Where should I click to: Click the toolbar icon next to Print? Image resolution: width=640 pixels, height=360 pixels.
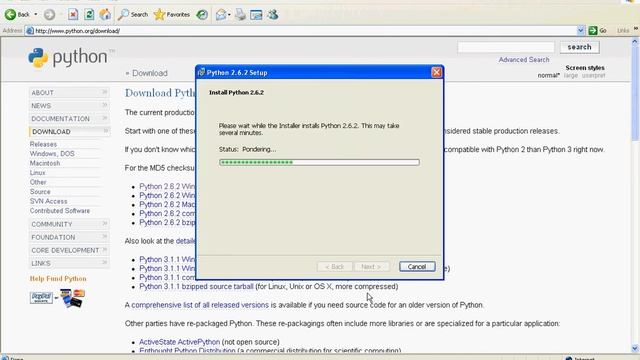click(x=256, y=15)
